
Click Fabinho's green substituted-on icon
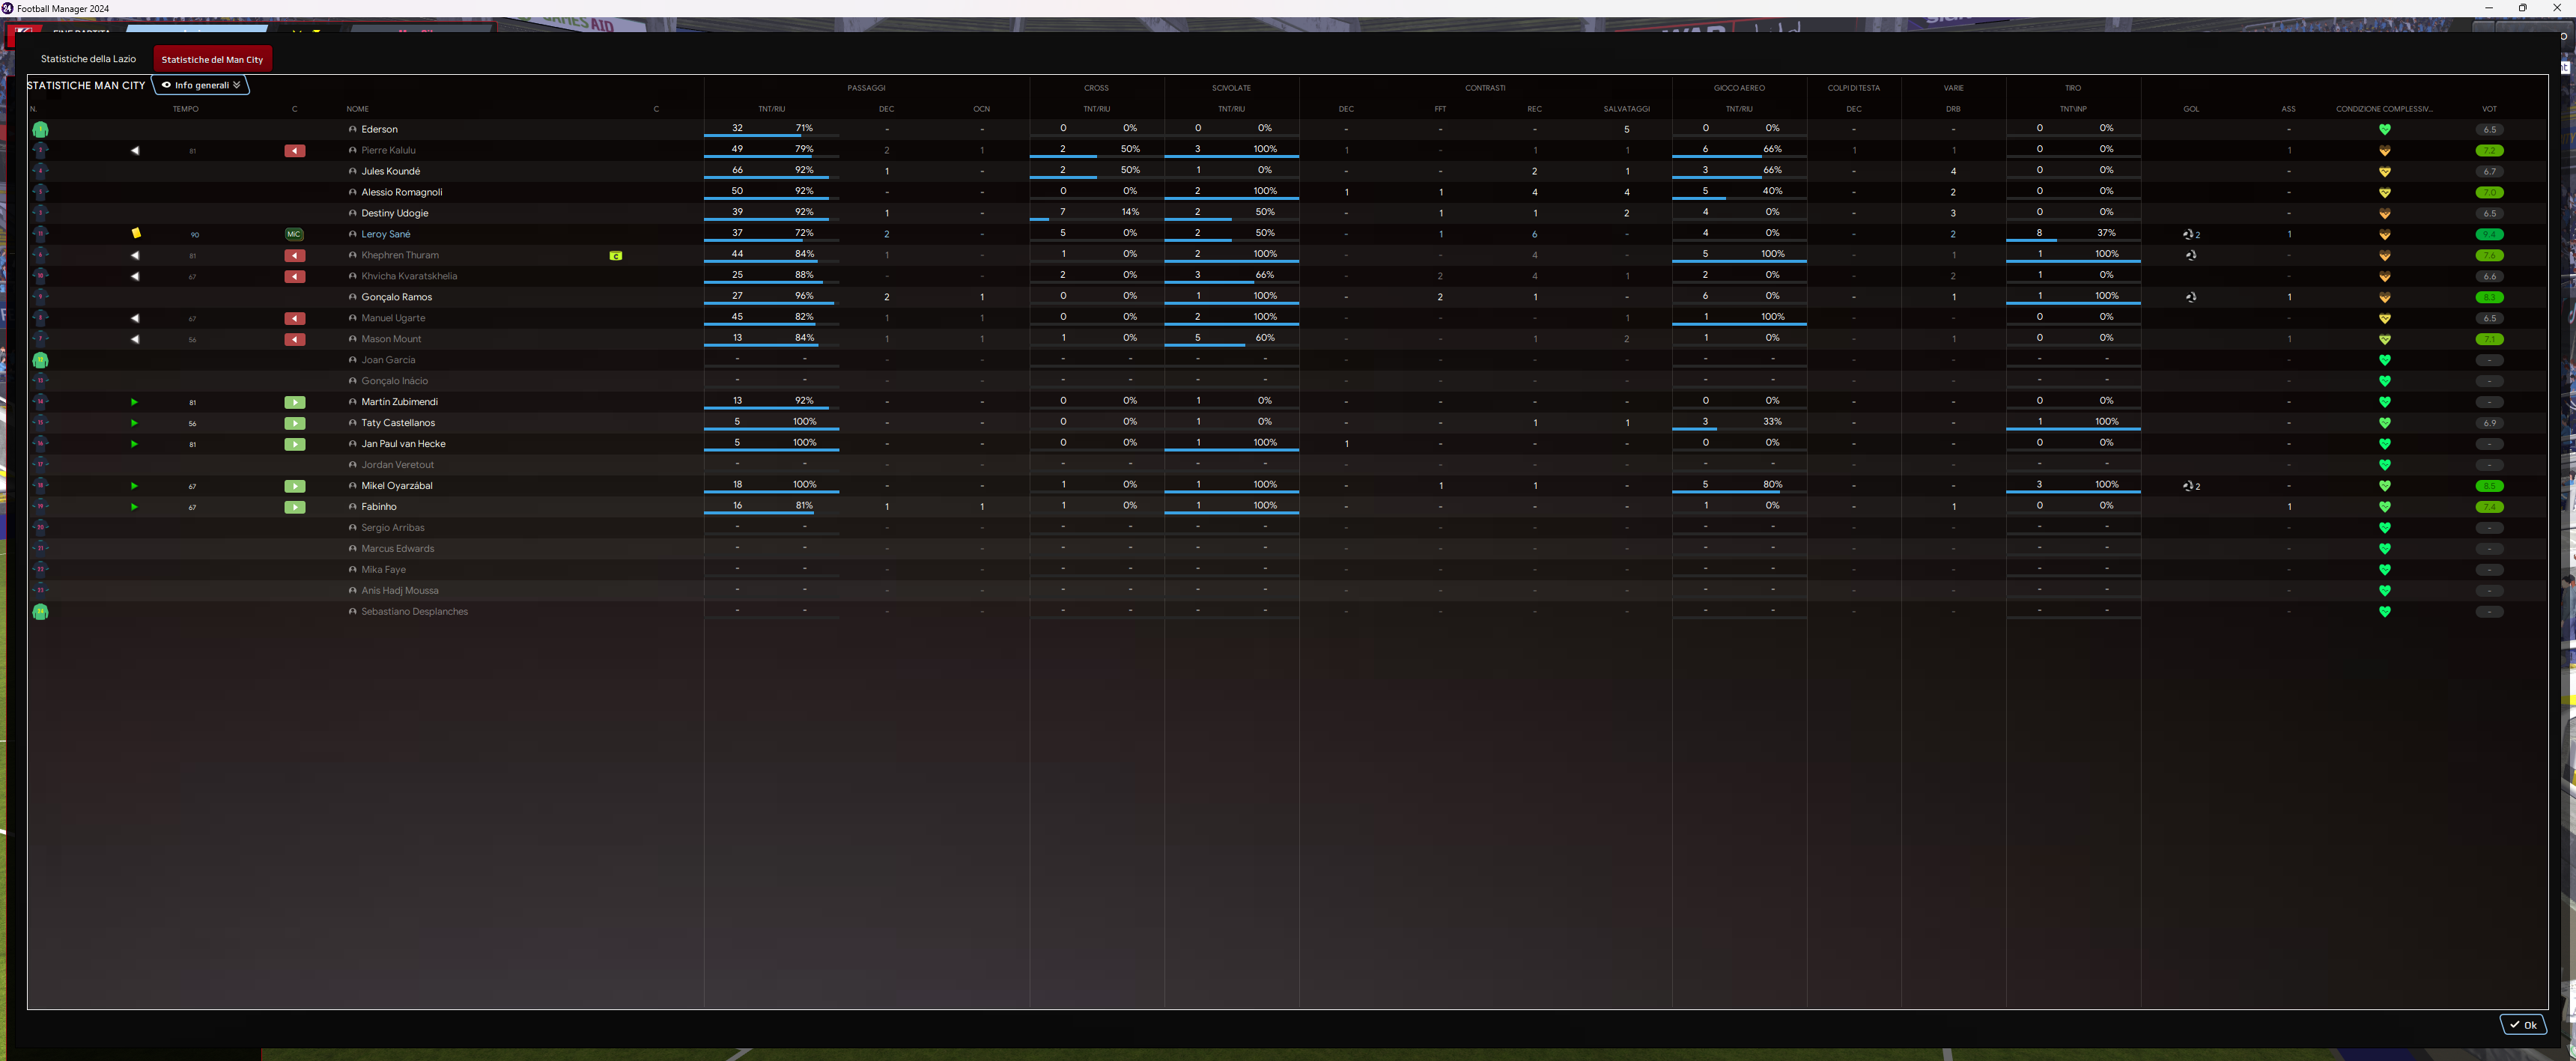click(294, 508)
